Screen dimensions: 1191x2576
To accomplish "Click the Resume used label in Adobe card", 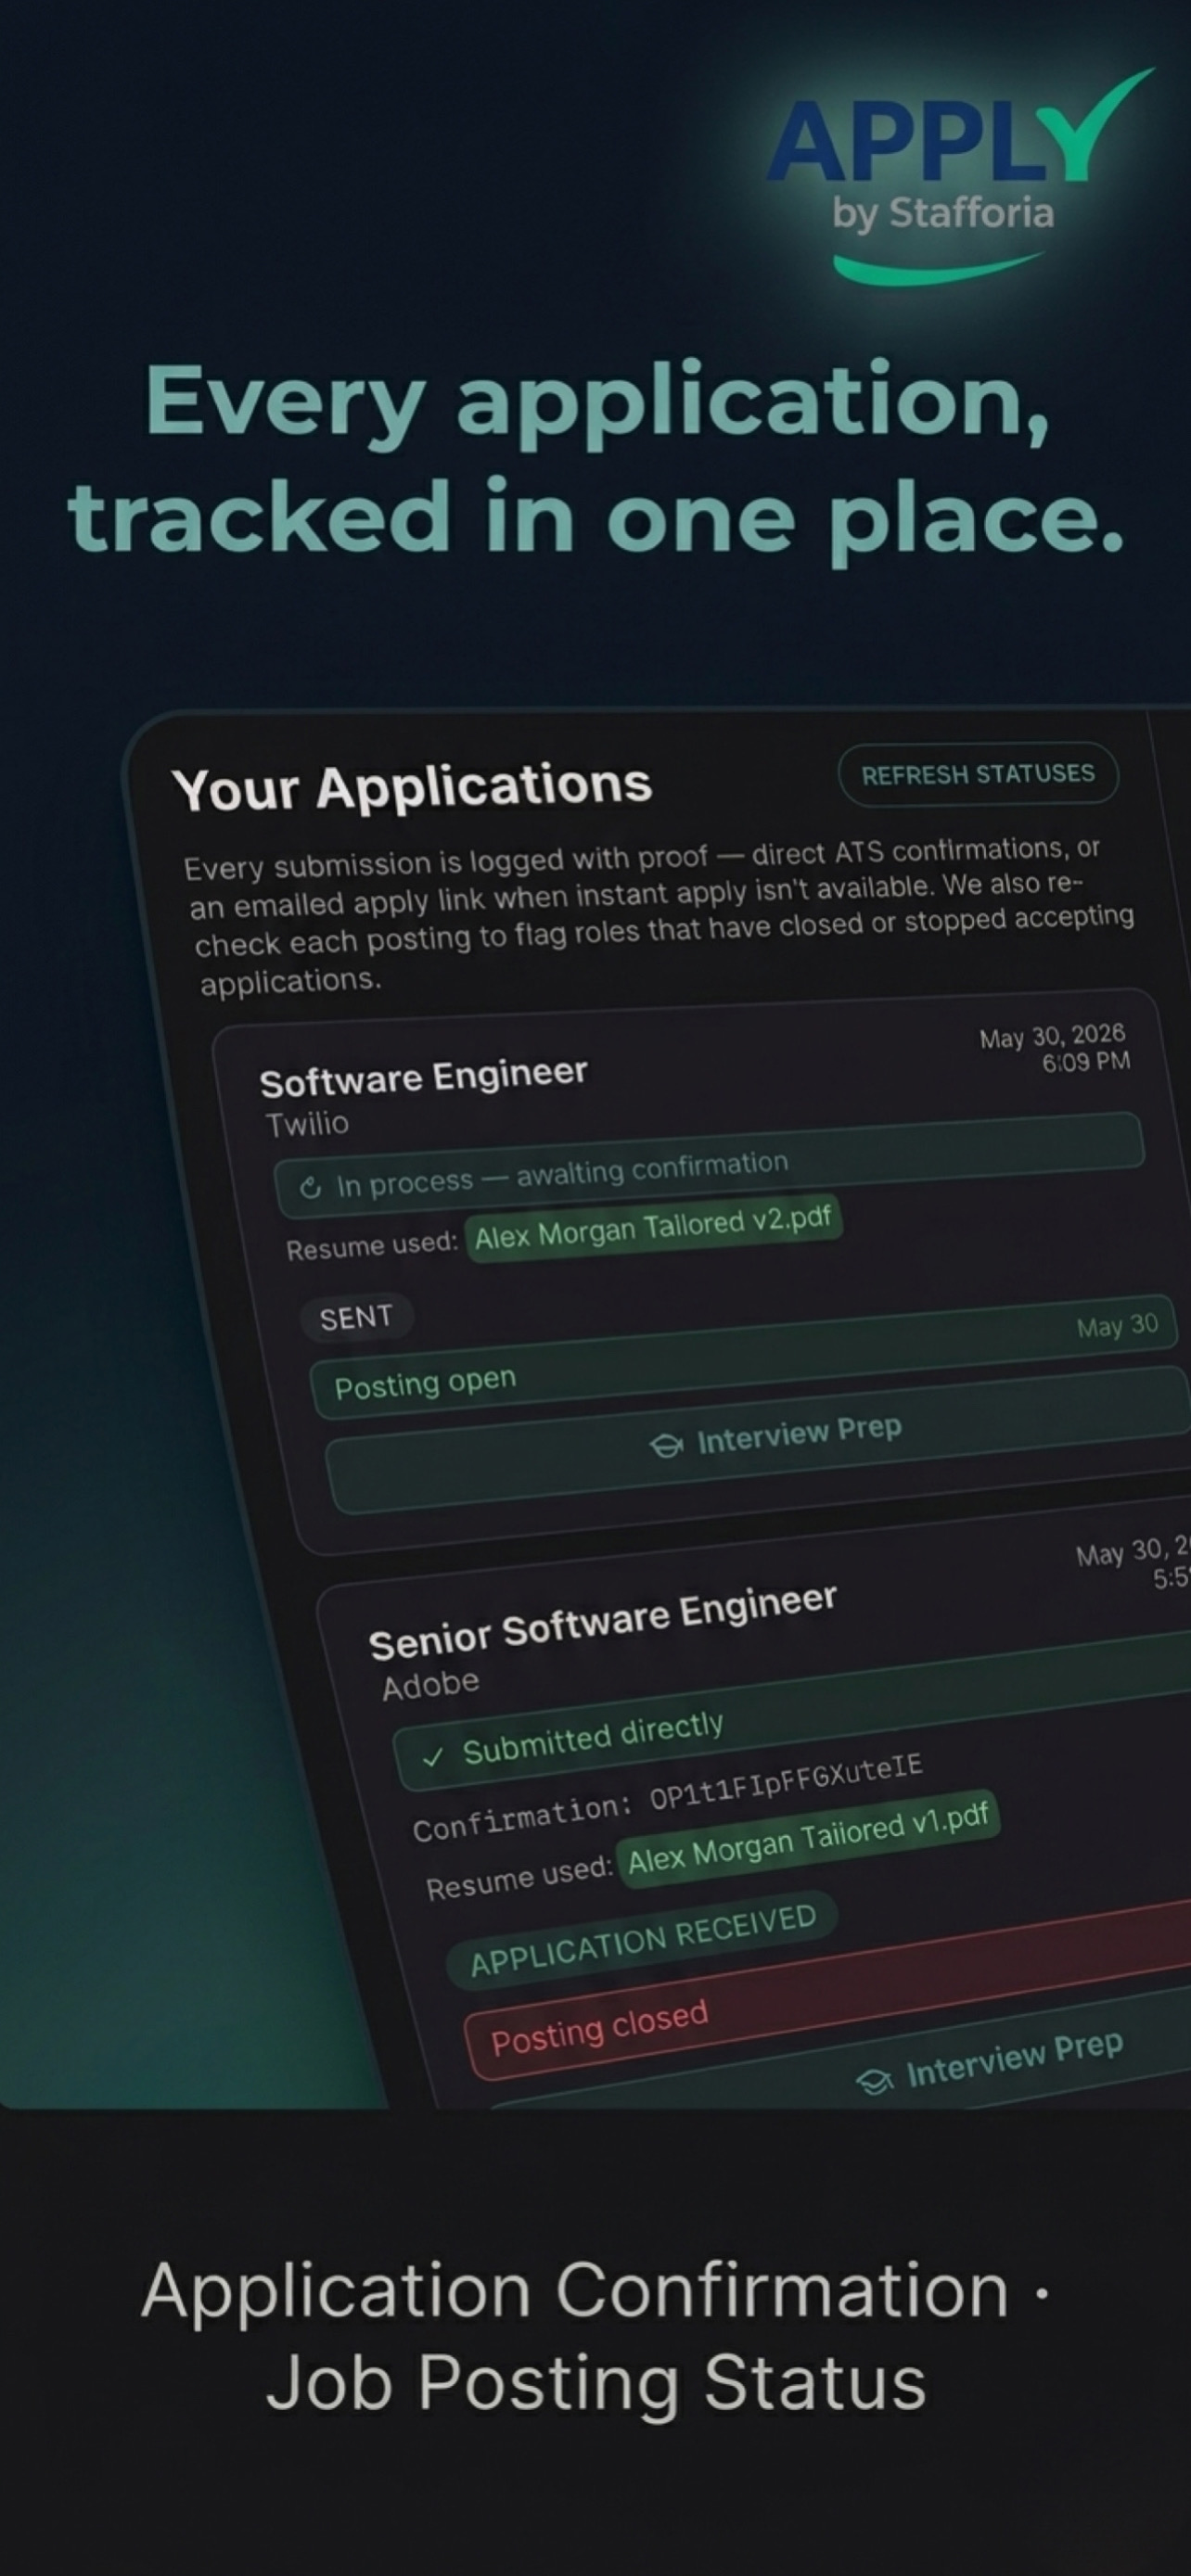I will click(x=519, y=1877).
